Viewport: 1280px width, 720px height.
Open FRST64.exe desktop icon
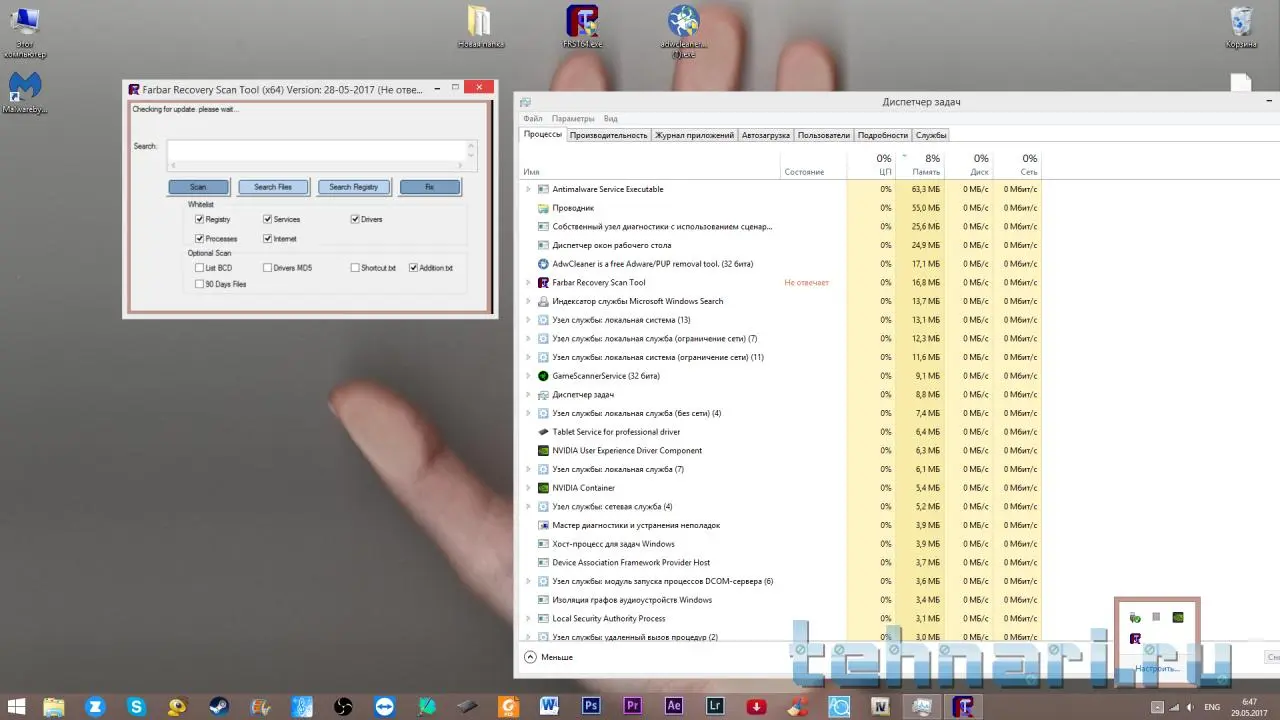[582, 23]
